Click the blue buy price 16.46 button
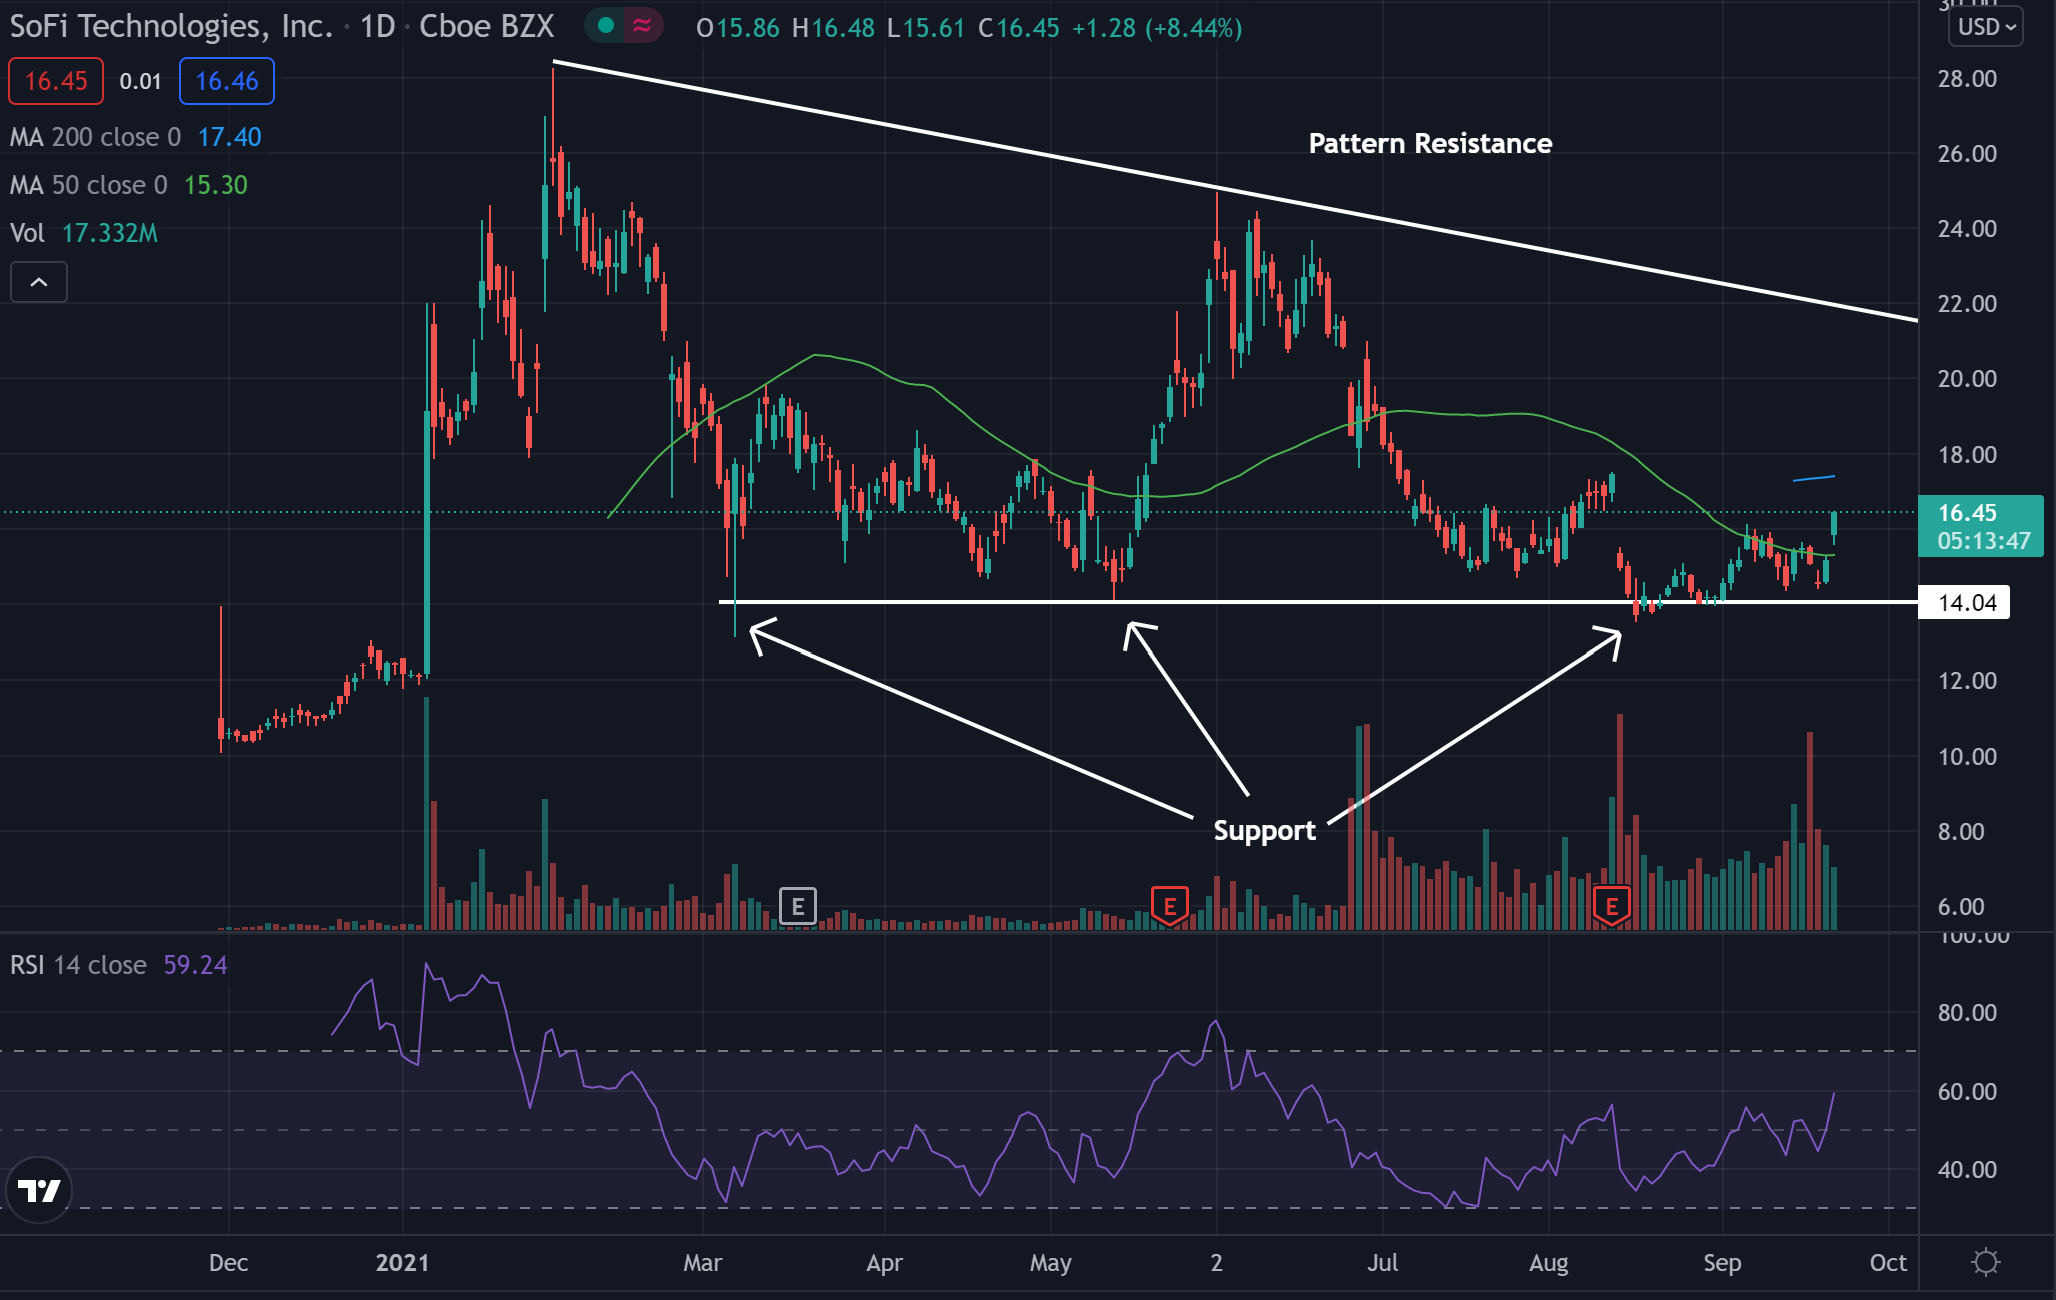The width and height of the screenshot is (2056, 1300). (227, 81)
